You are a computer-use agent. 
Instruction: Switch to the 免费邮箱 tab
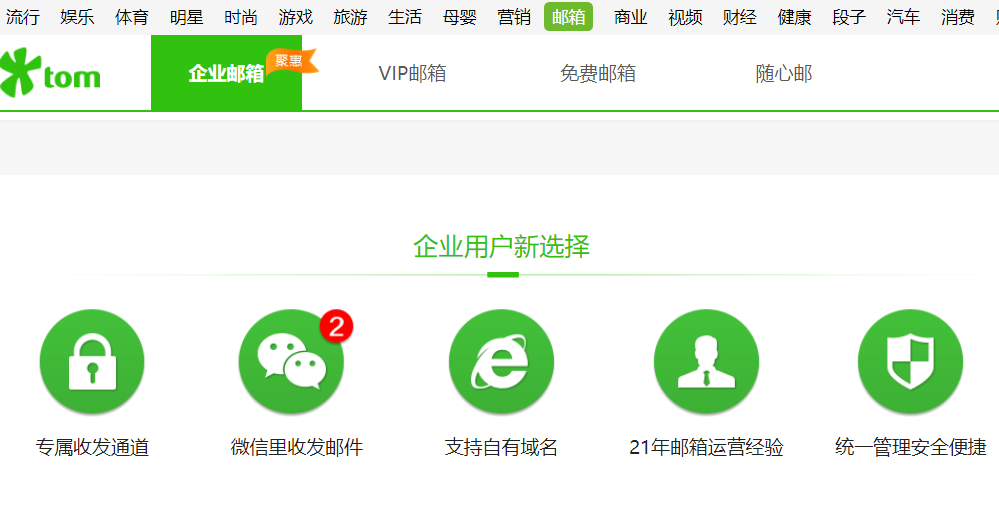tap(598, 73)
